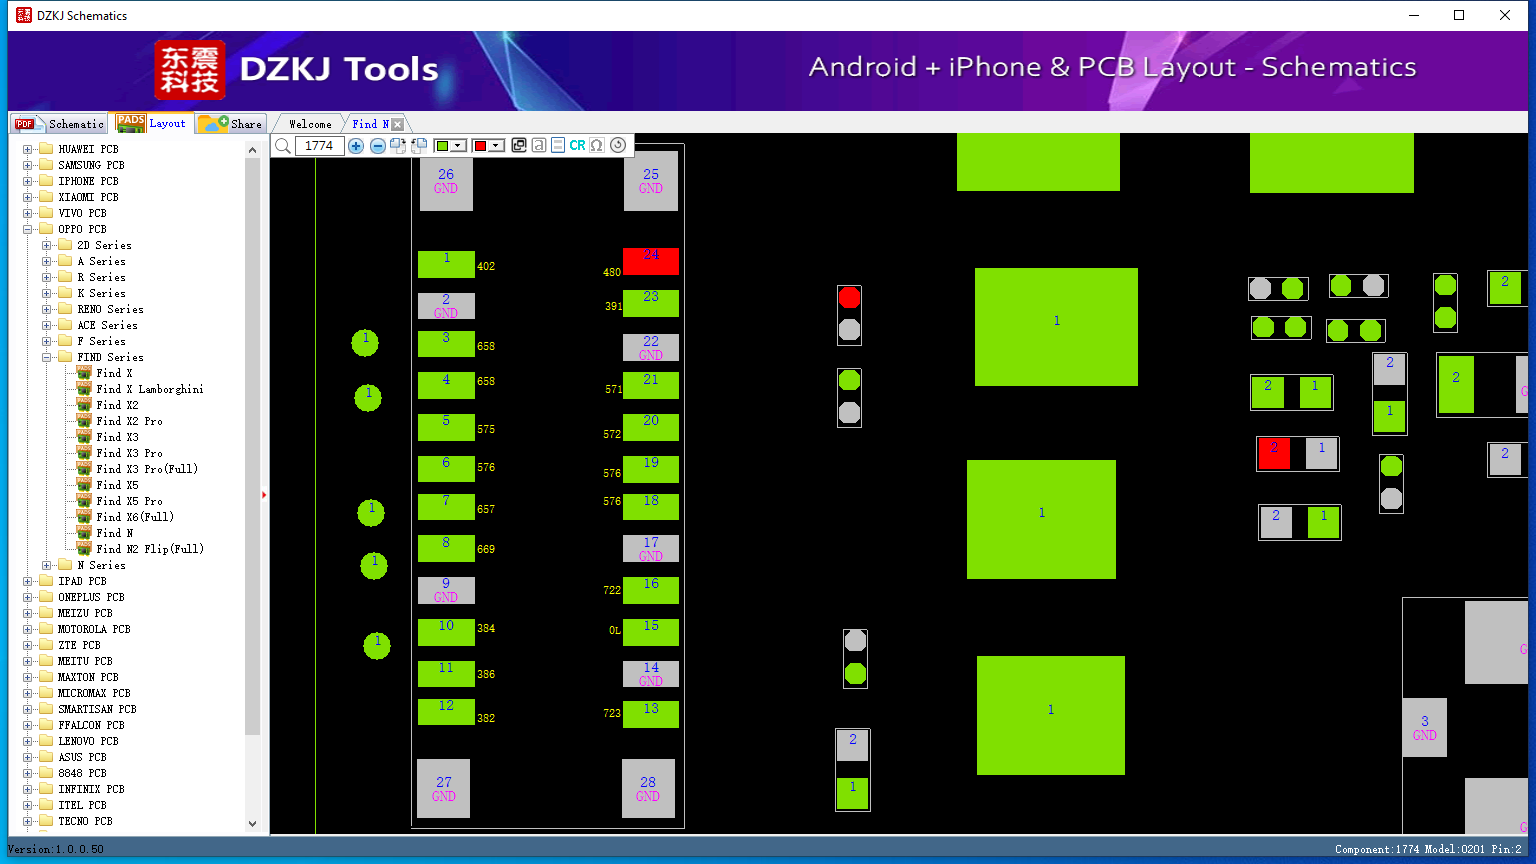Close the Find N document tab
Viewport: 1536px width, 864px height.
[x=398, y=124]
